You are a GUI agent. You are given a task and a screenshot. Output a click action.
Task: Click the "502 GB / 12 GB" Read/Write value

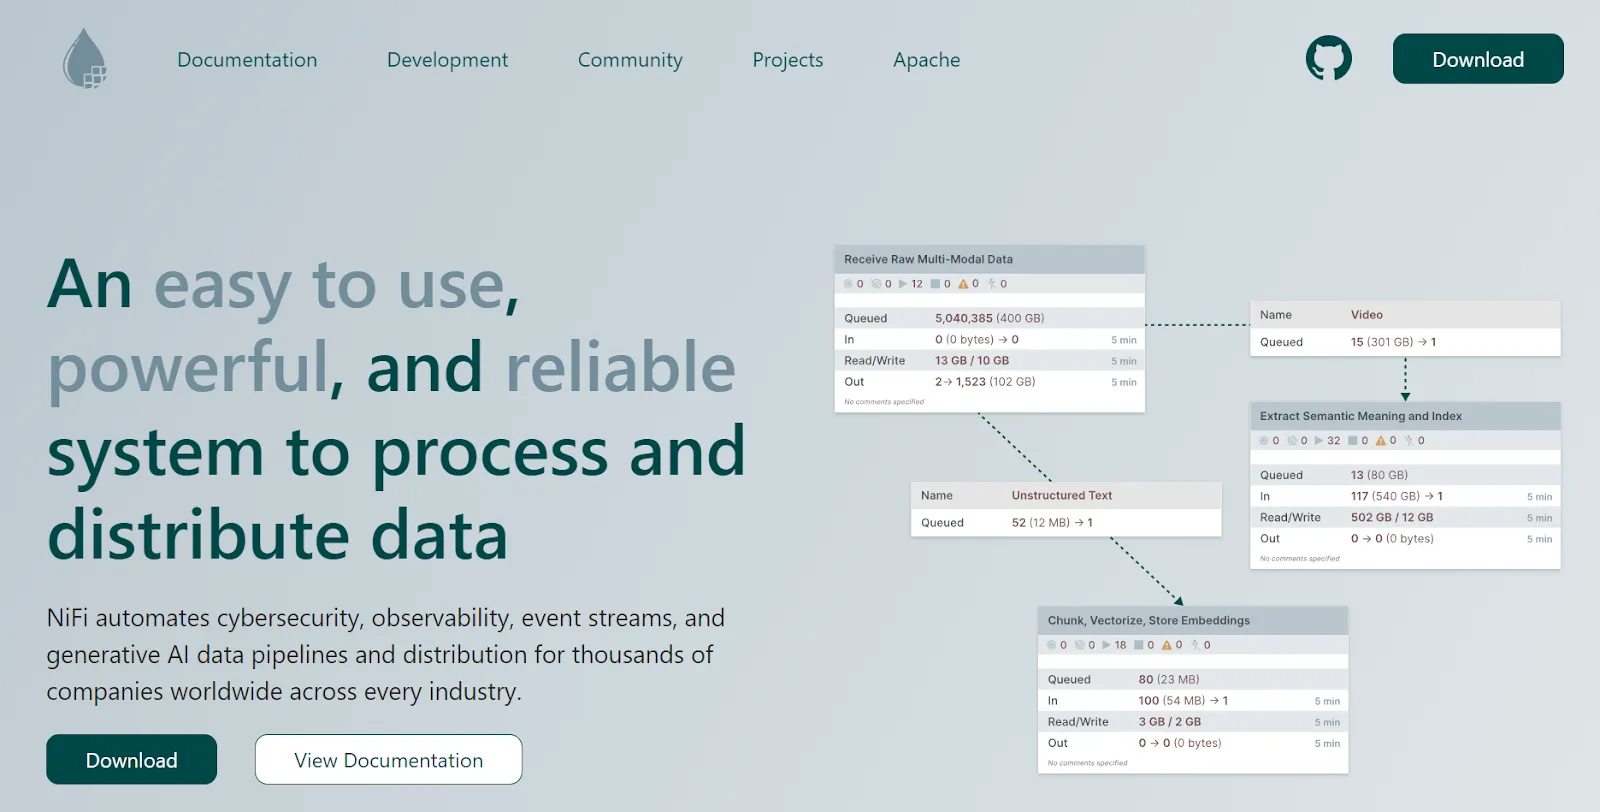(1392, 518)
